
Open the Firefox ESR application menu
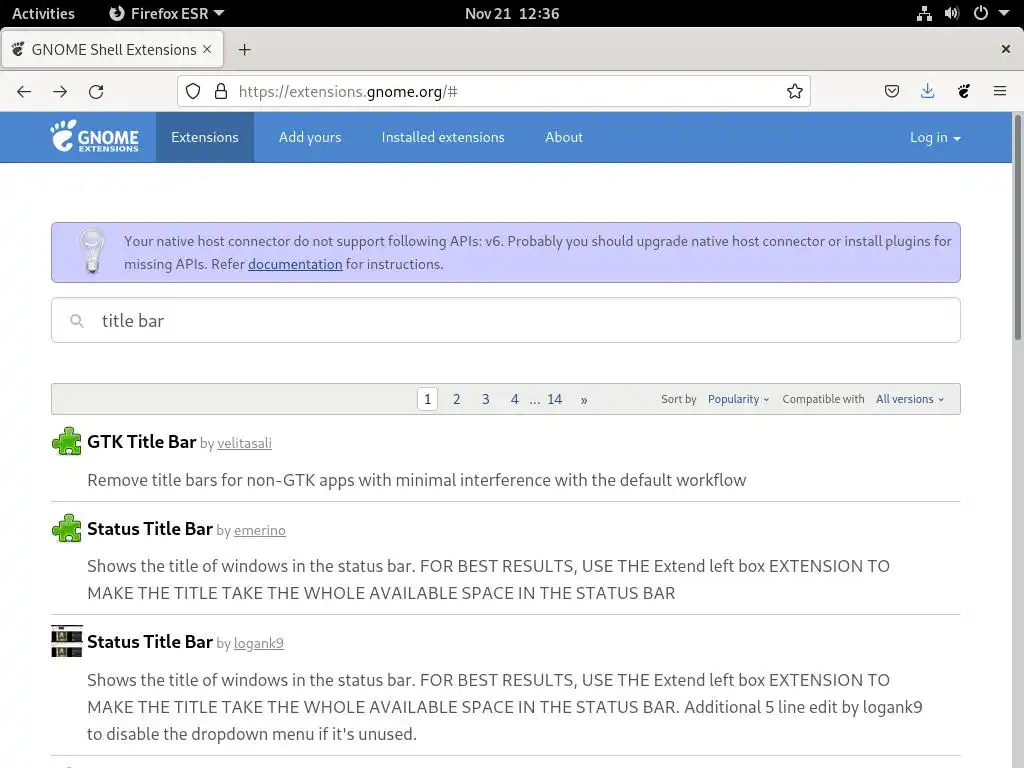click(167, 14)
